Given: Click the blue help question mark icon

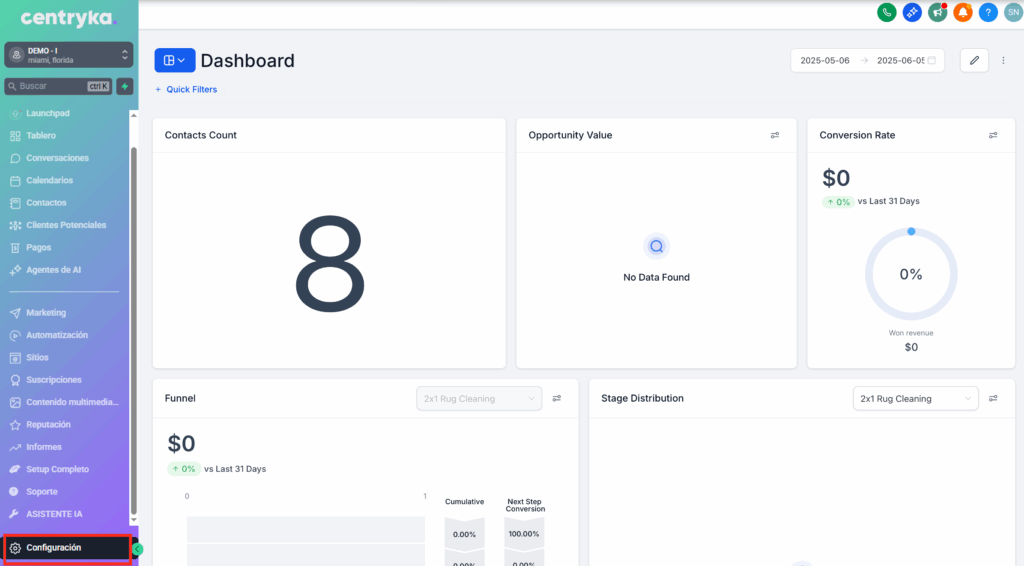Looking at the screenshot, I should point(988,13).
